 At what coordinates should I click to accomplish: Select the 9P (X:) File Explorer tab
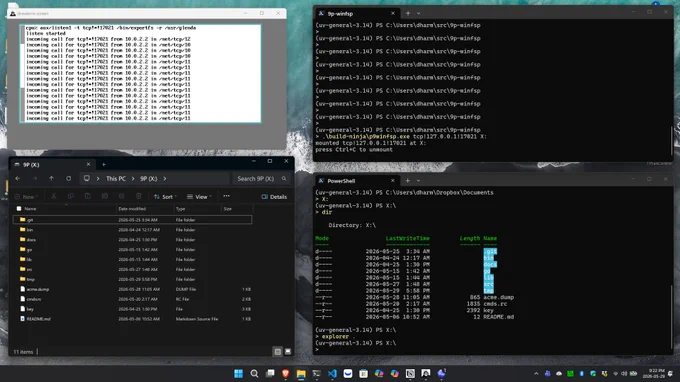tap(52, 165)
